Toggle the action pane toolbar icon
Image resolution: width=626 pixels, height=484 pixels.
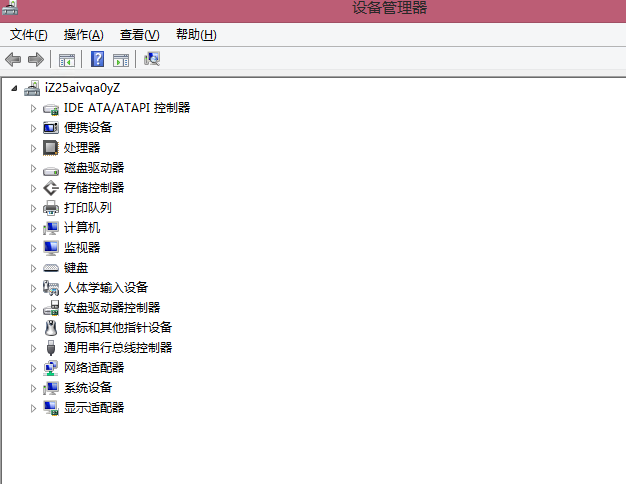pos(121,60)
